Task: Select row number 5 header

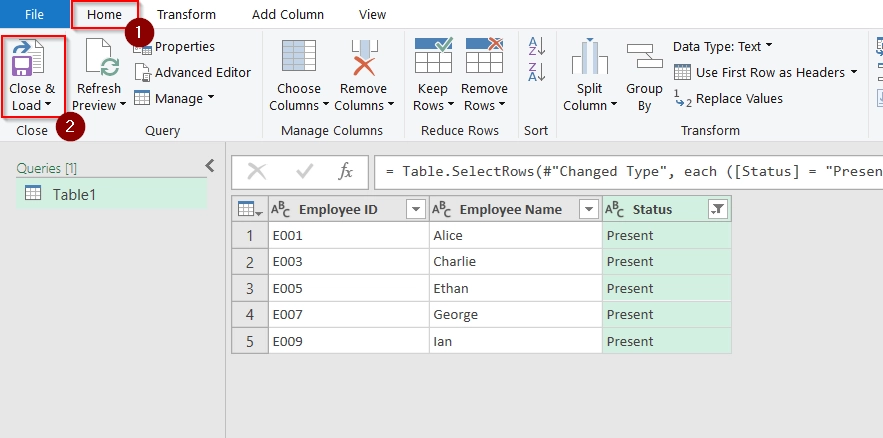Action: [250, 341]
